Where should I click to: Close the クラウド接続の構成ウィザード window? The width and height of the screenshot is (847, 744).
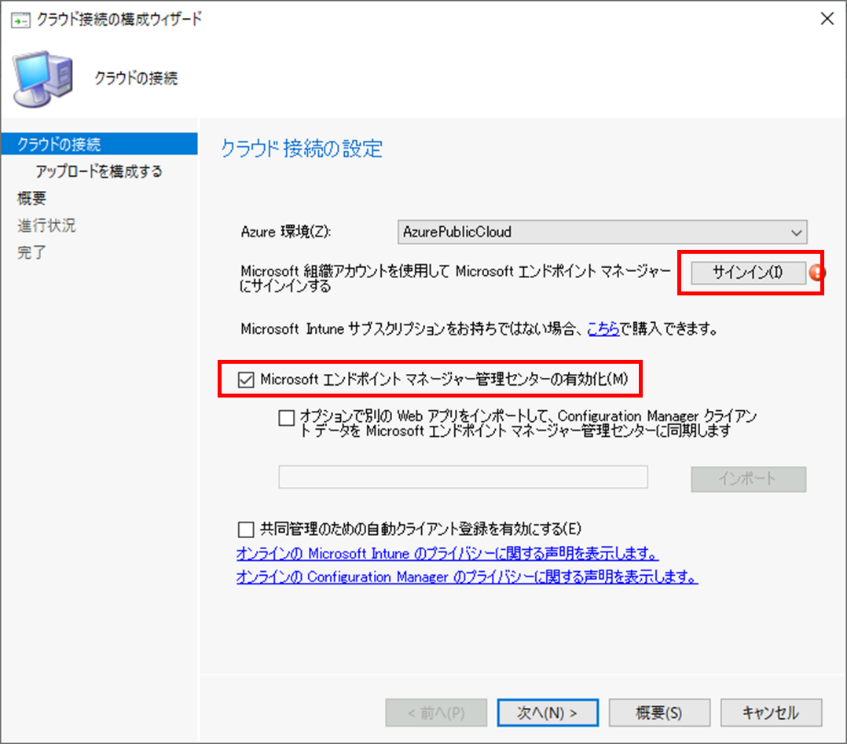coord(827,19)
